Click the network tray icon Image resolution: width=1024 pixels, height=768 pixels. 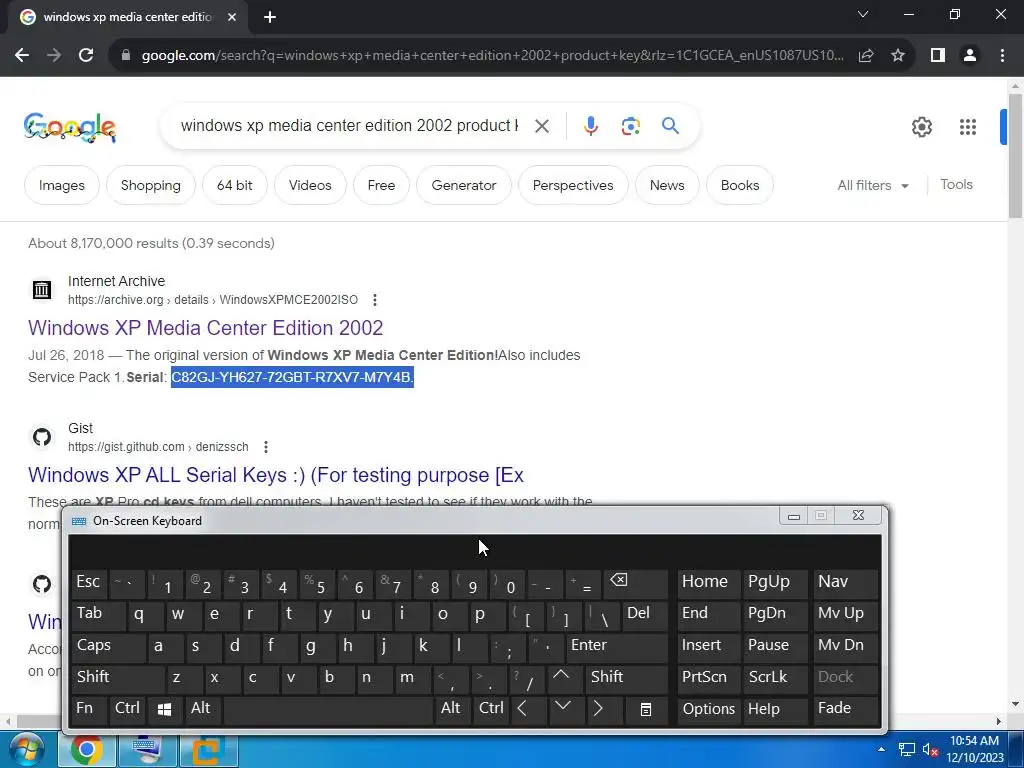(x=906, y=750)
